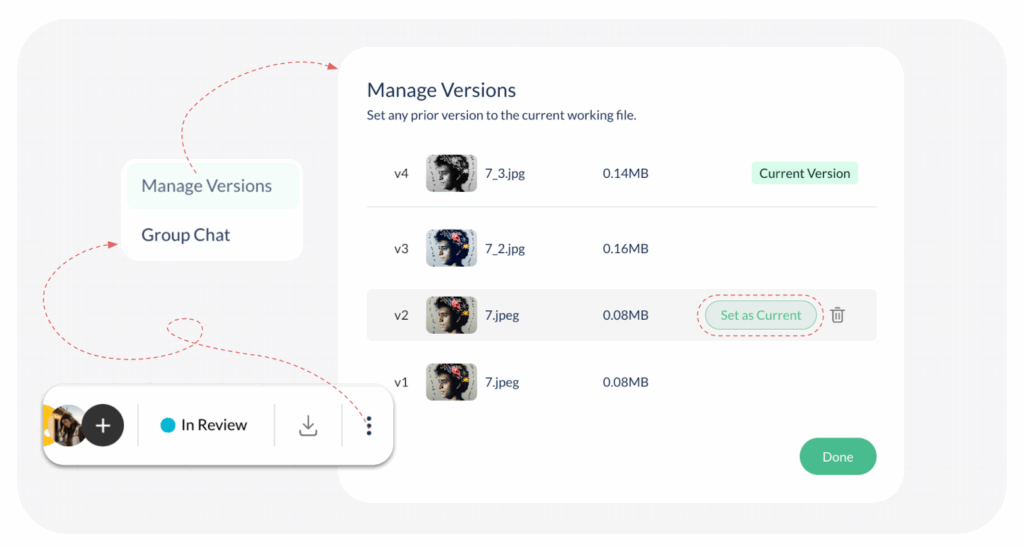Click the blue In Review status dot

click(x=168, y=425)
